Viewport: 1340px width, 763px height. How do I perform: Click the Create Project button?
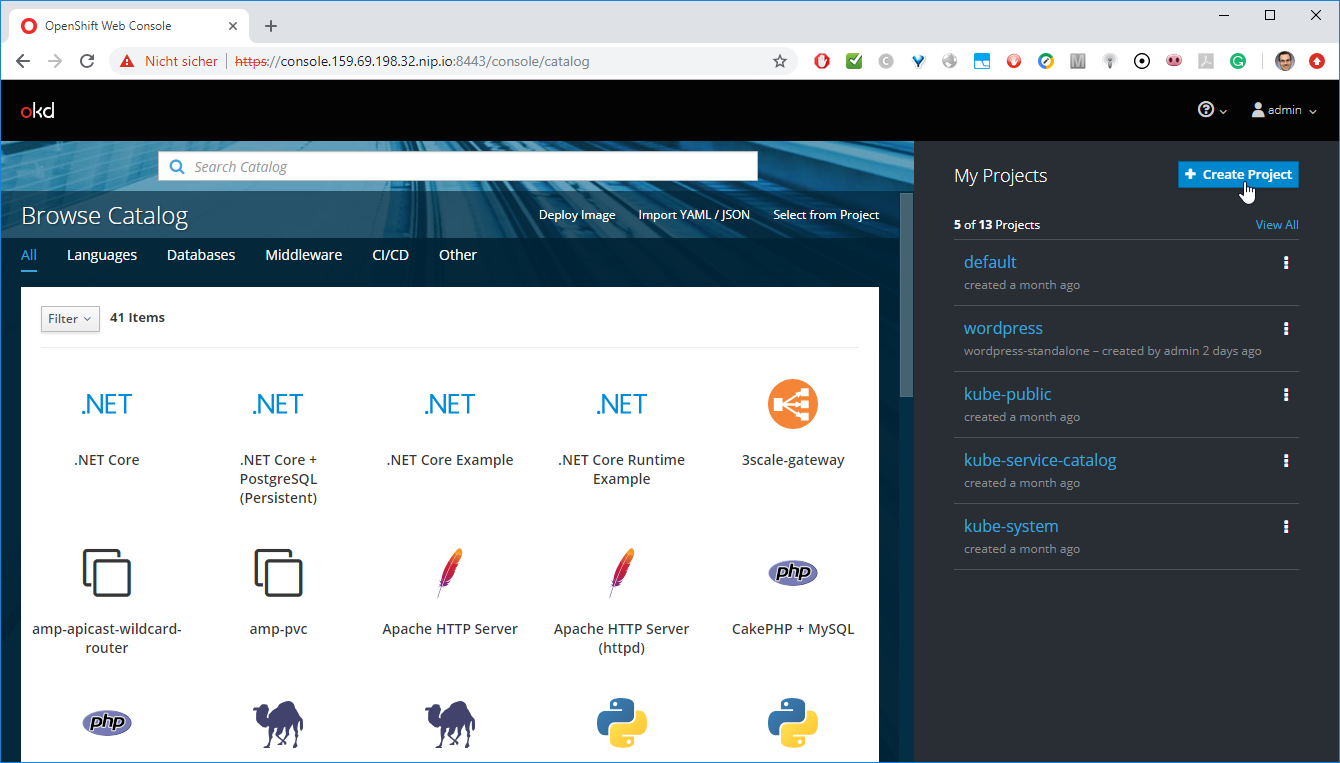coord(1238,174)
